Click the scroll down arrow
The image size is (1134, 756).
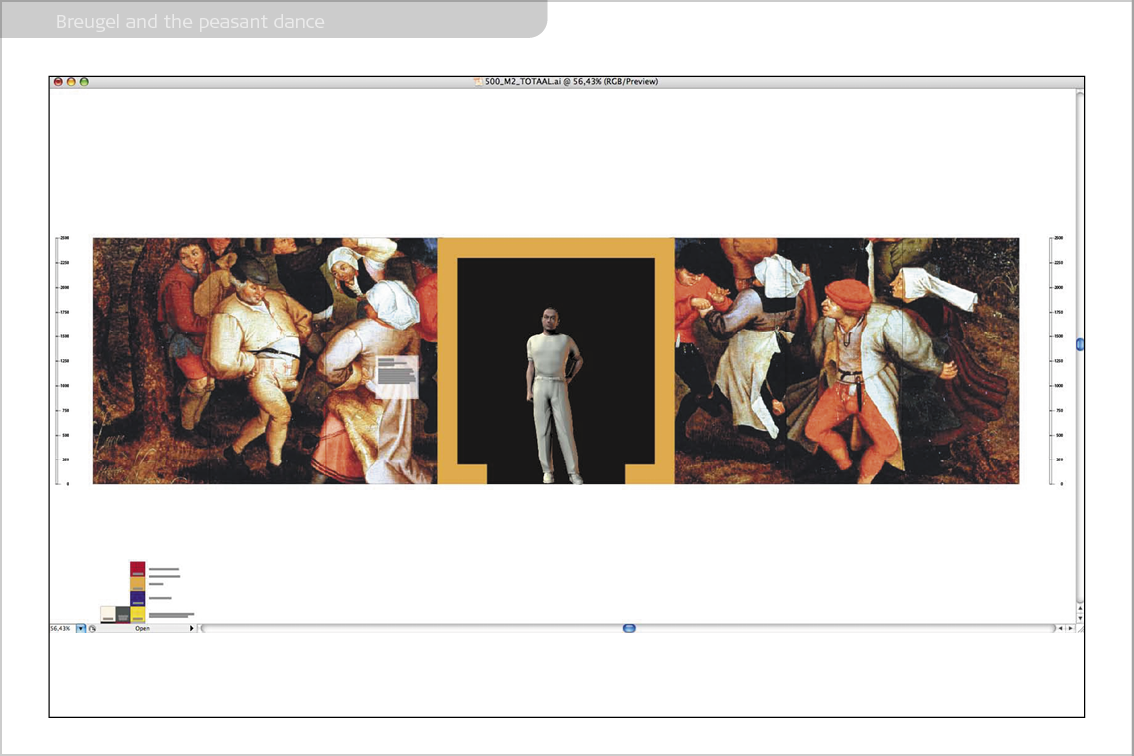point(1080,618)
